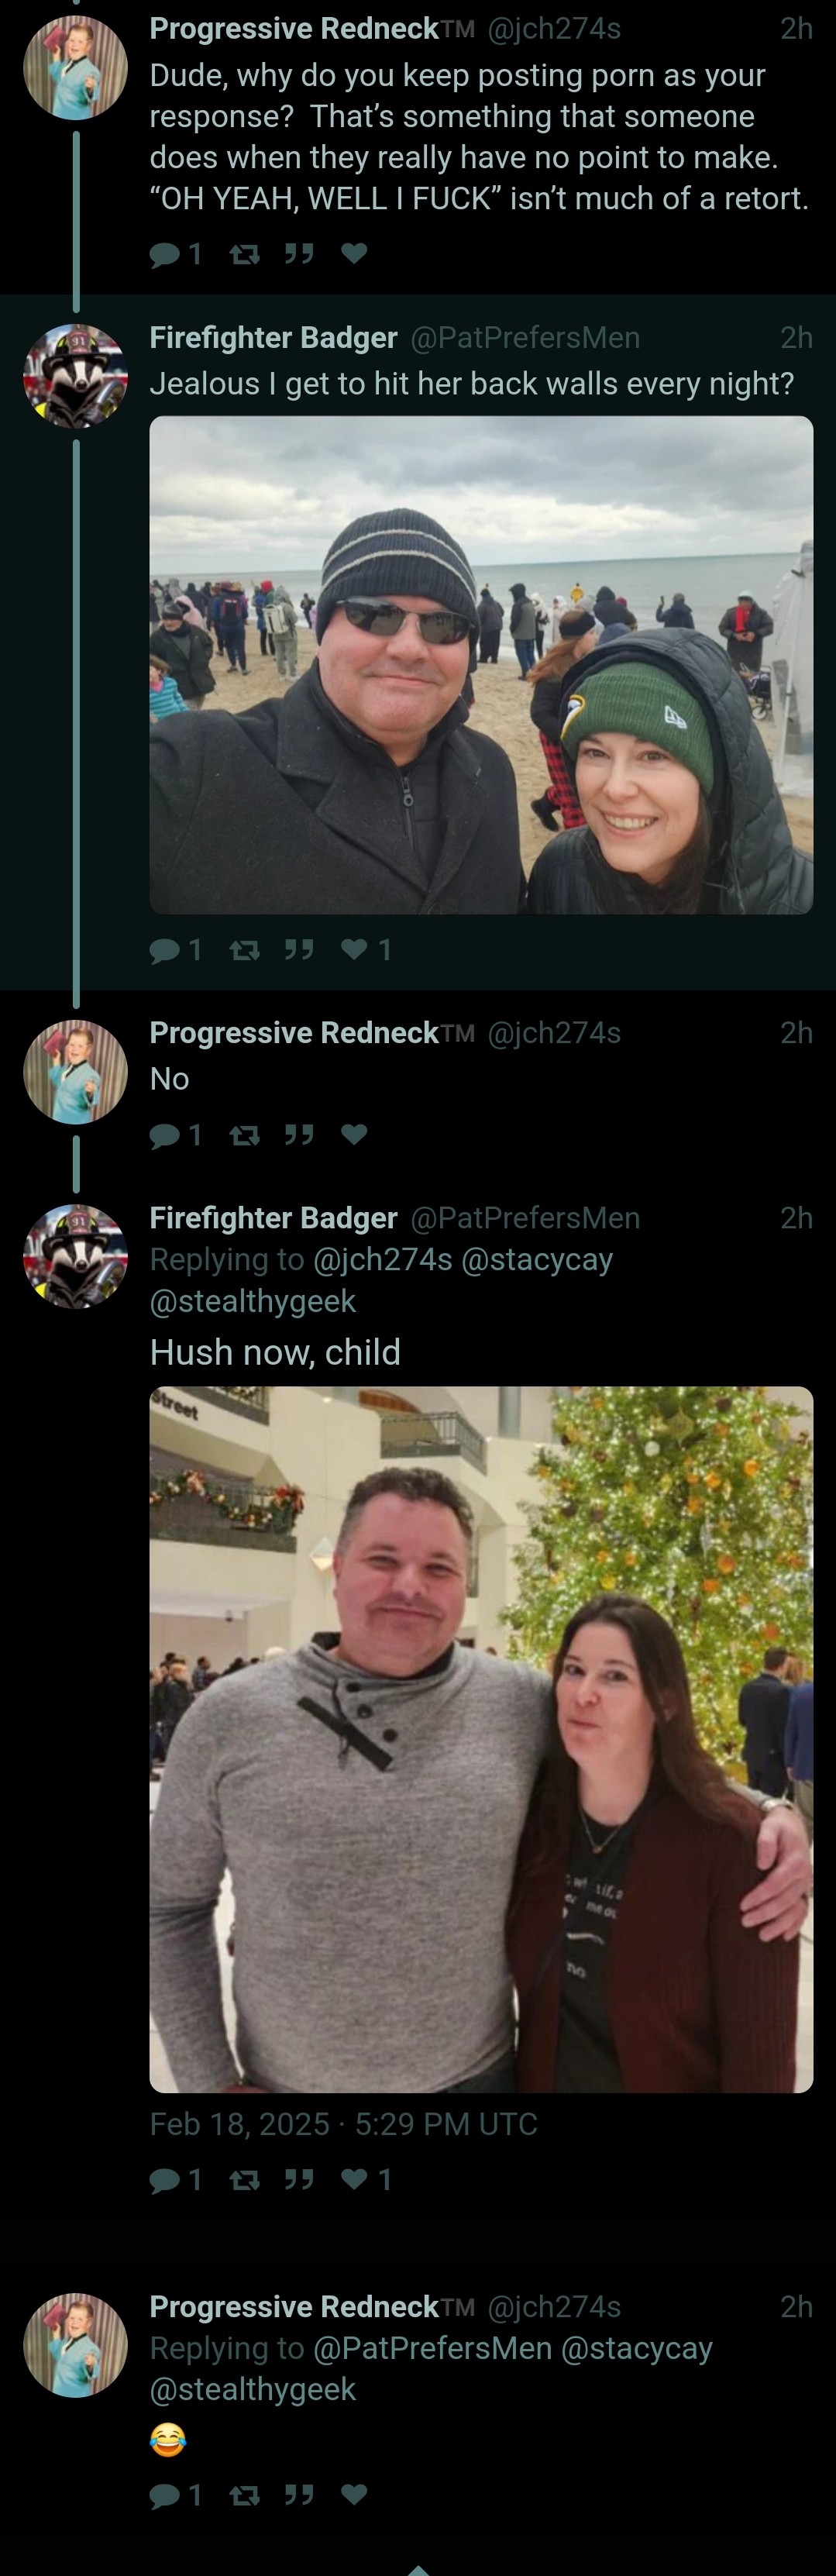Open @PatPrefersMen mention in last tweet

433,2348
